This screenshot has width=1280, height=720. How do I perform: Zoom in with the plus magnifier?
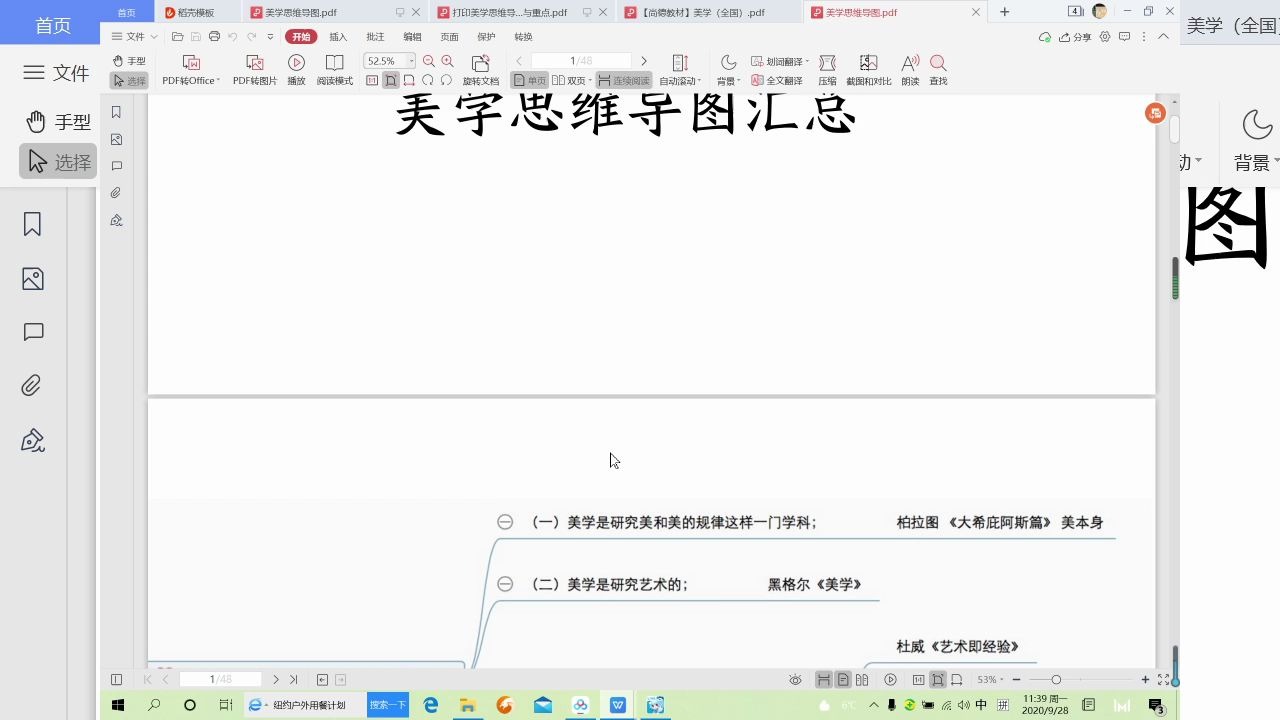click(x=447, y=61)
